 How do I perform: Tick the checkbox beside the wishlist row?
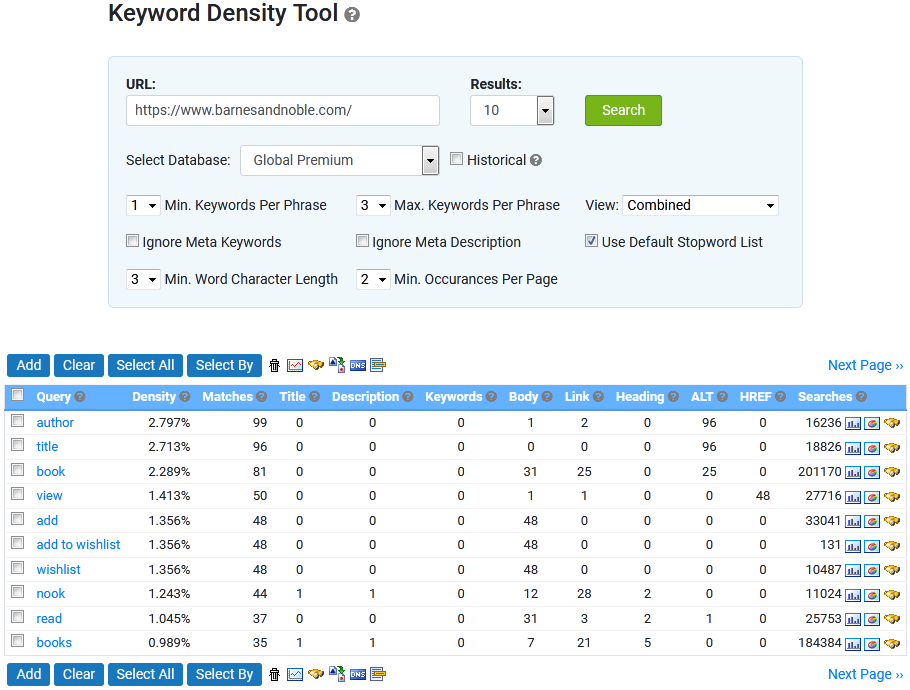[17, 568]
